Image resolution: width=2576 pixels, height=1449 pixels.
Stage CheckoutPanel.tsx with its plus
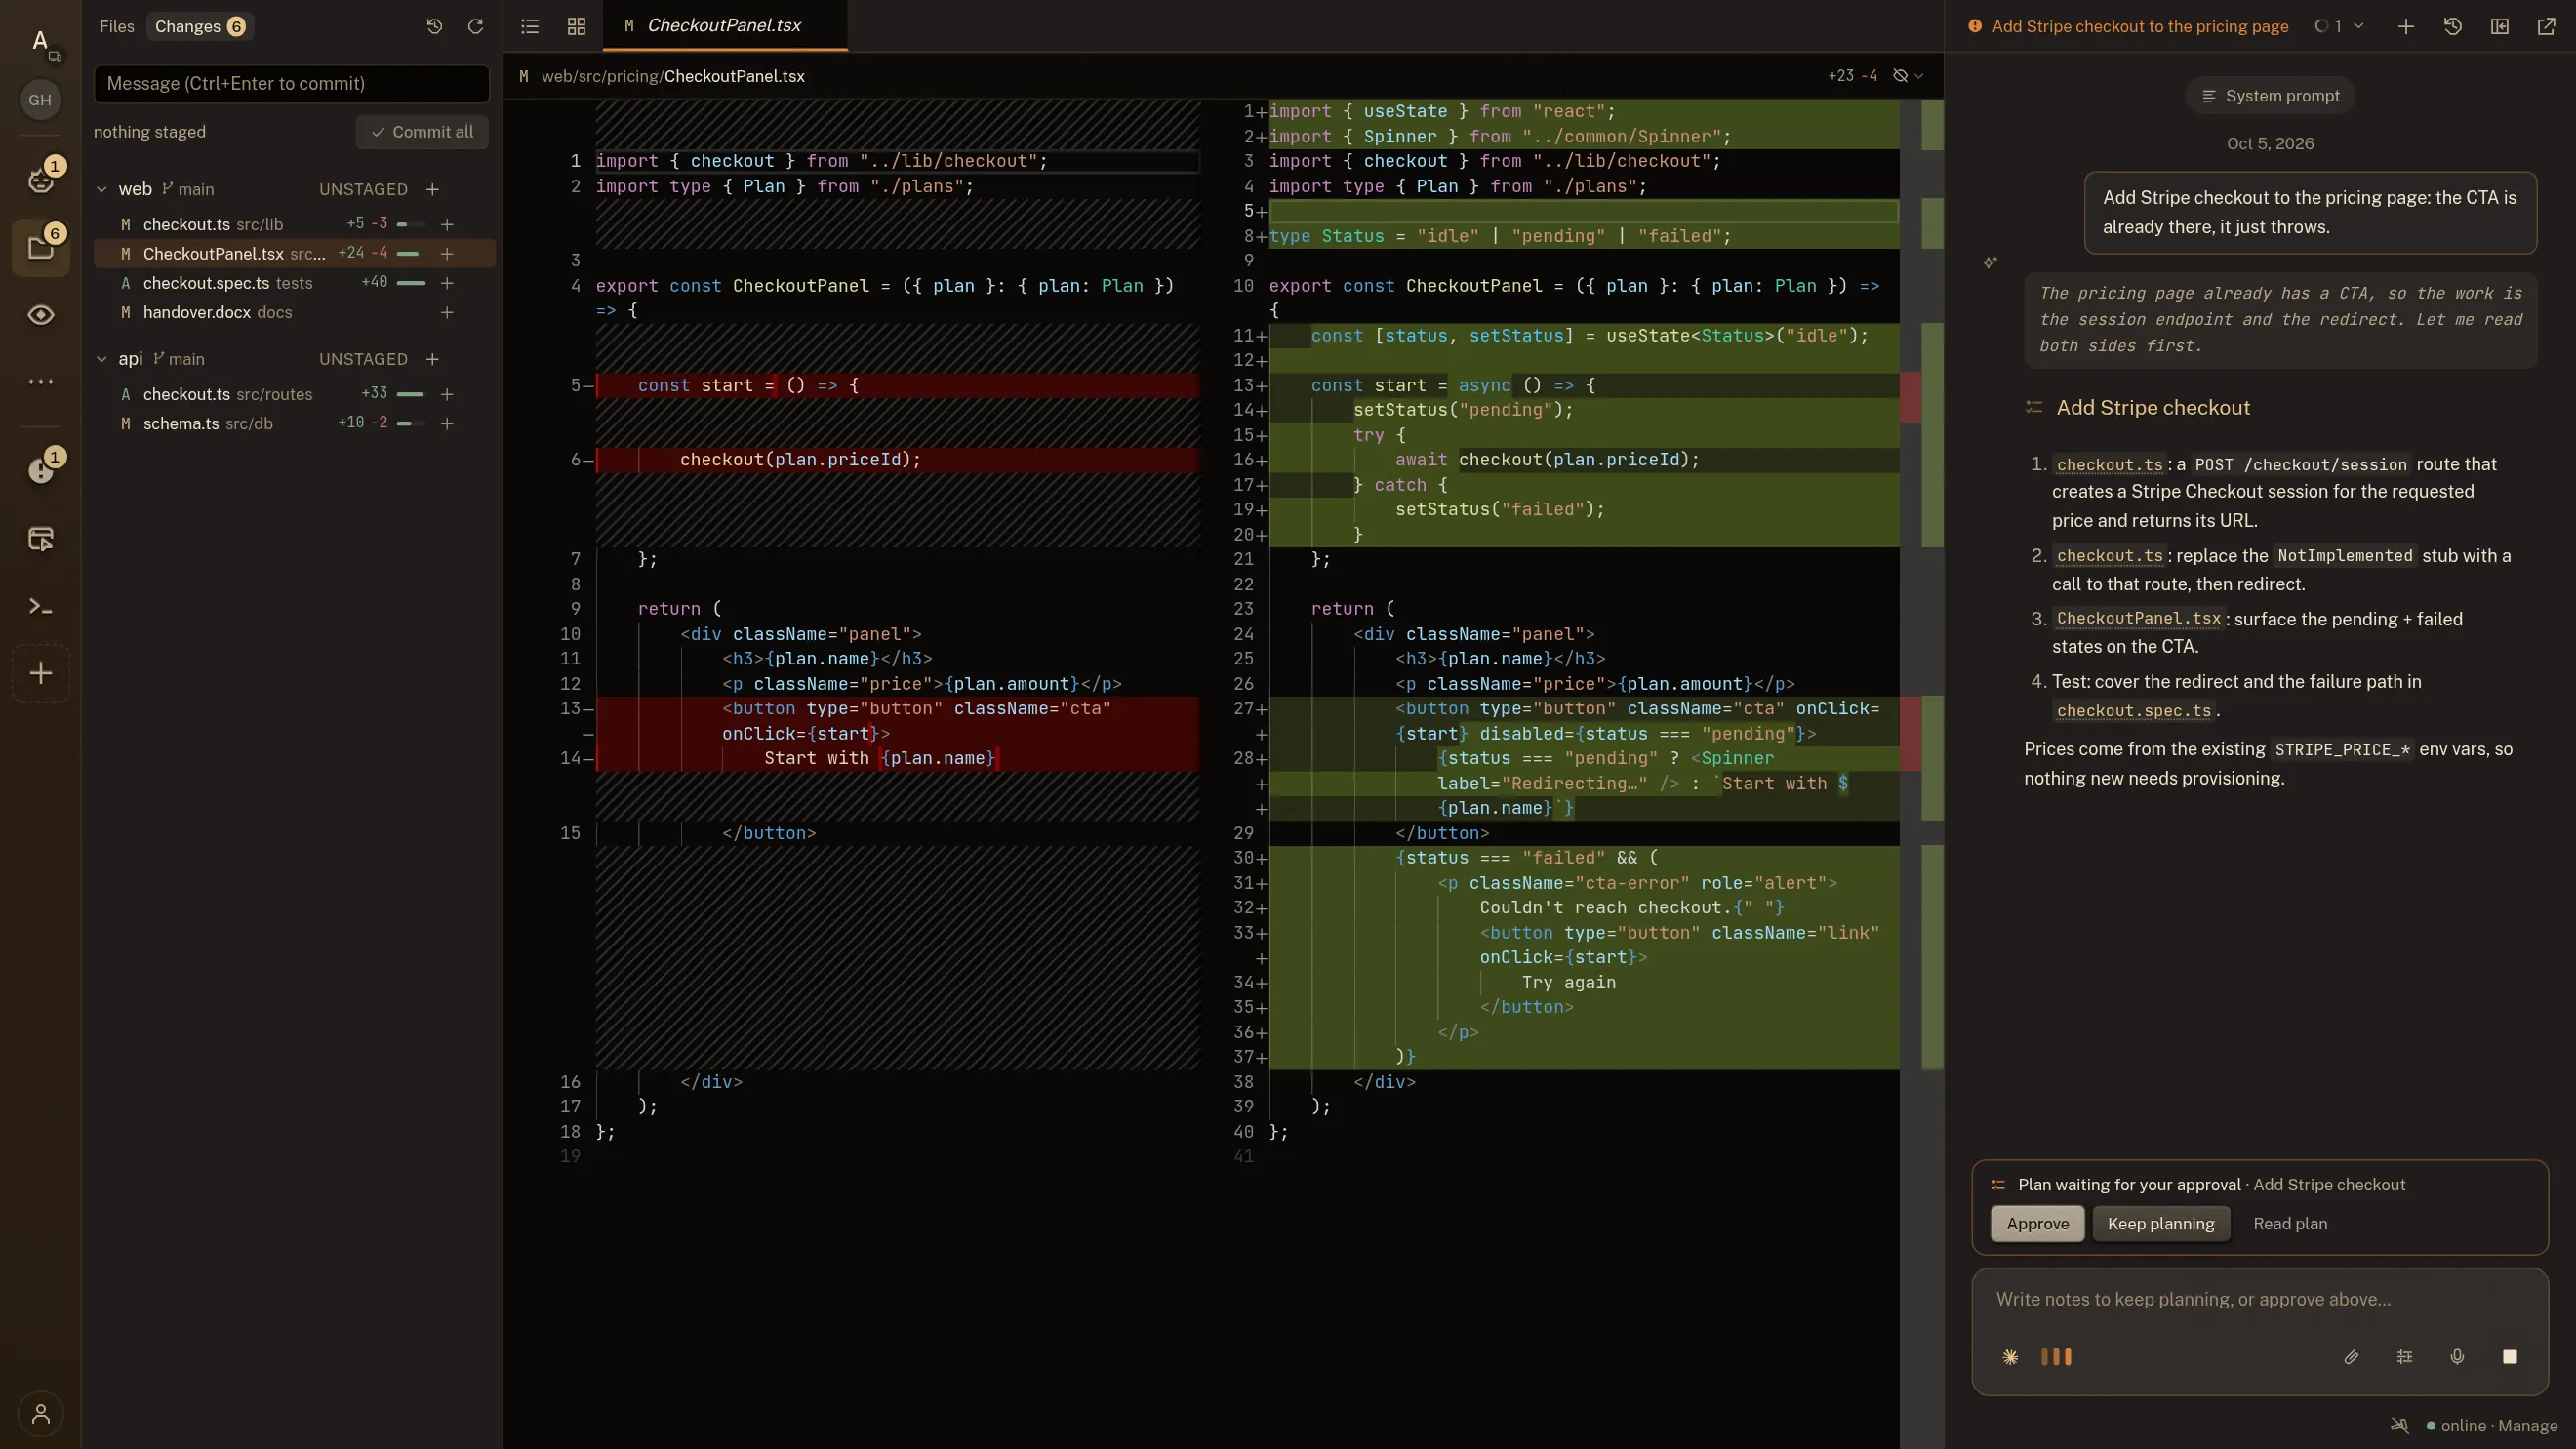(447, 254)
